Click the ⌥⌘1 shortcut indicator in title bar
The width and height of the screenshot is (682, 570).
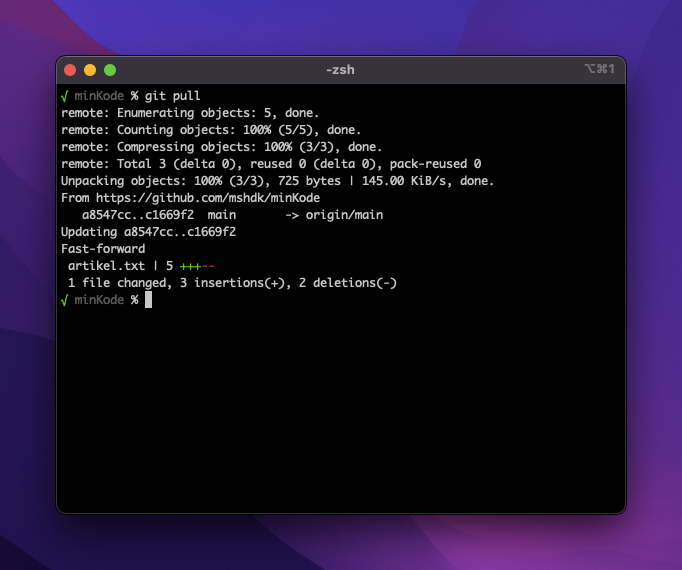pyautogui.click(x=599, y=69)
